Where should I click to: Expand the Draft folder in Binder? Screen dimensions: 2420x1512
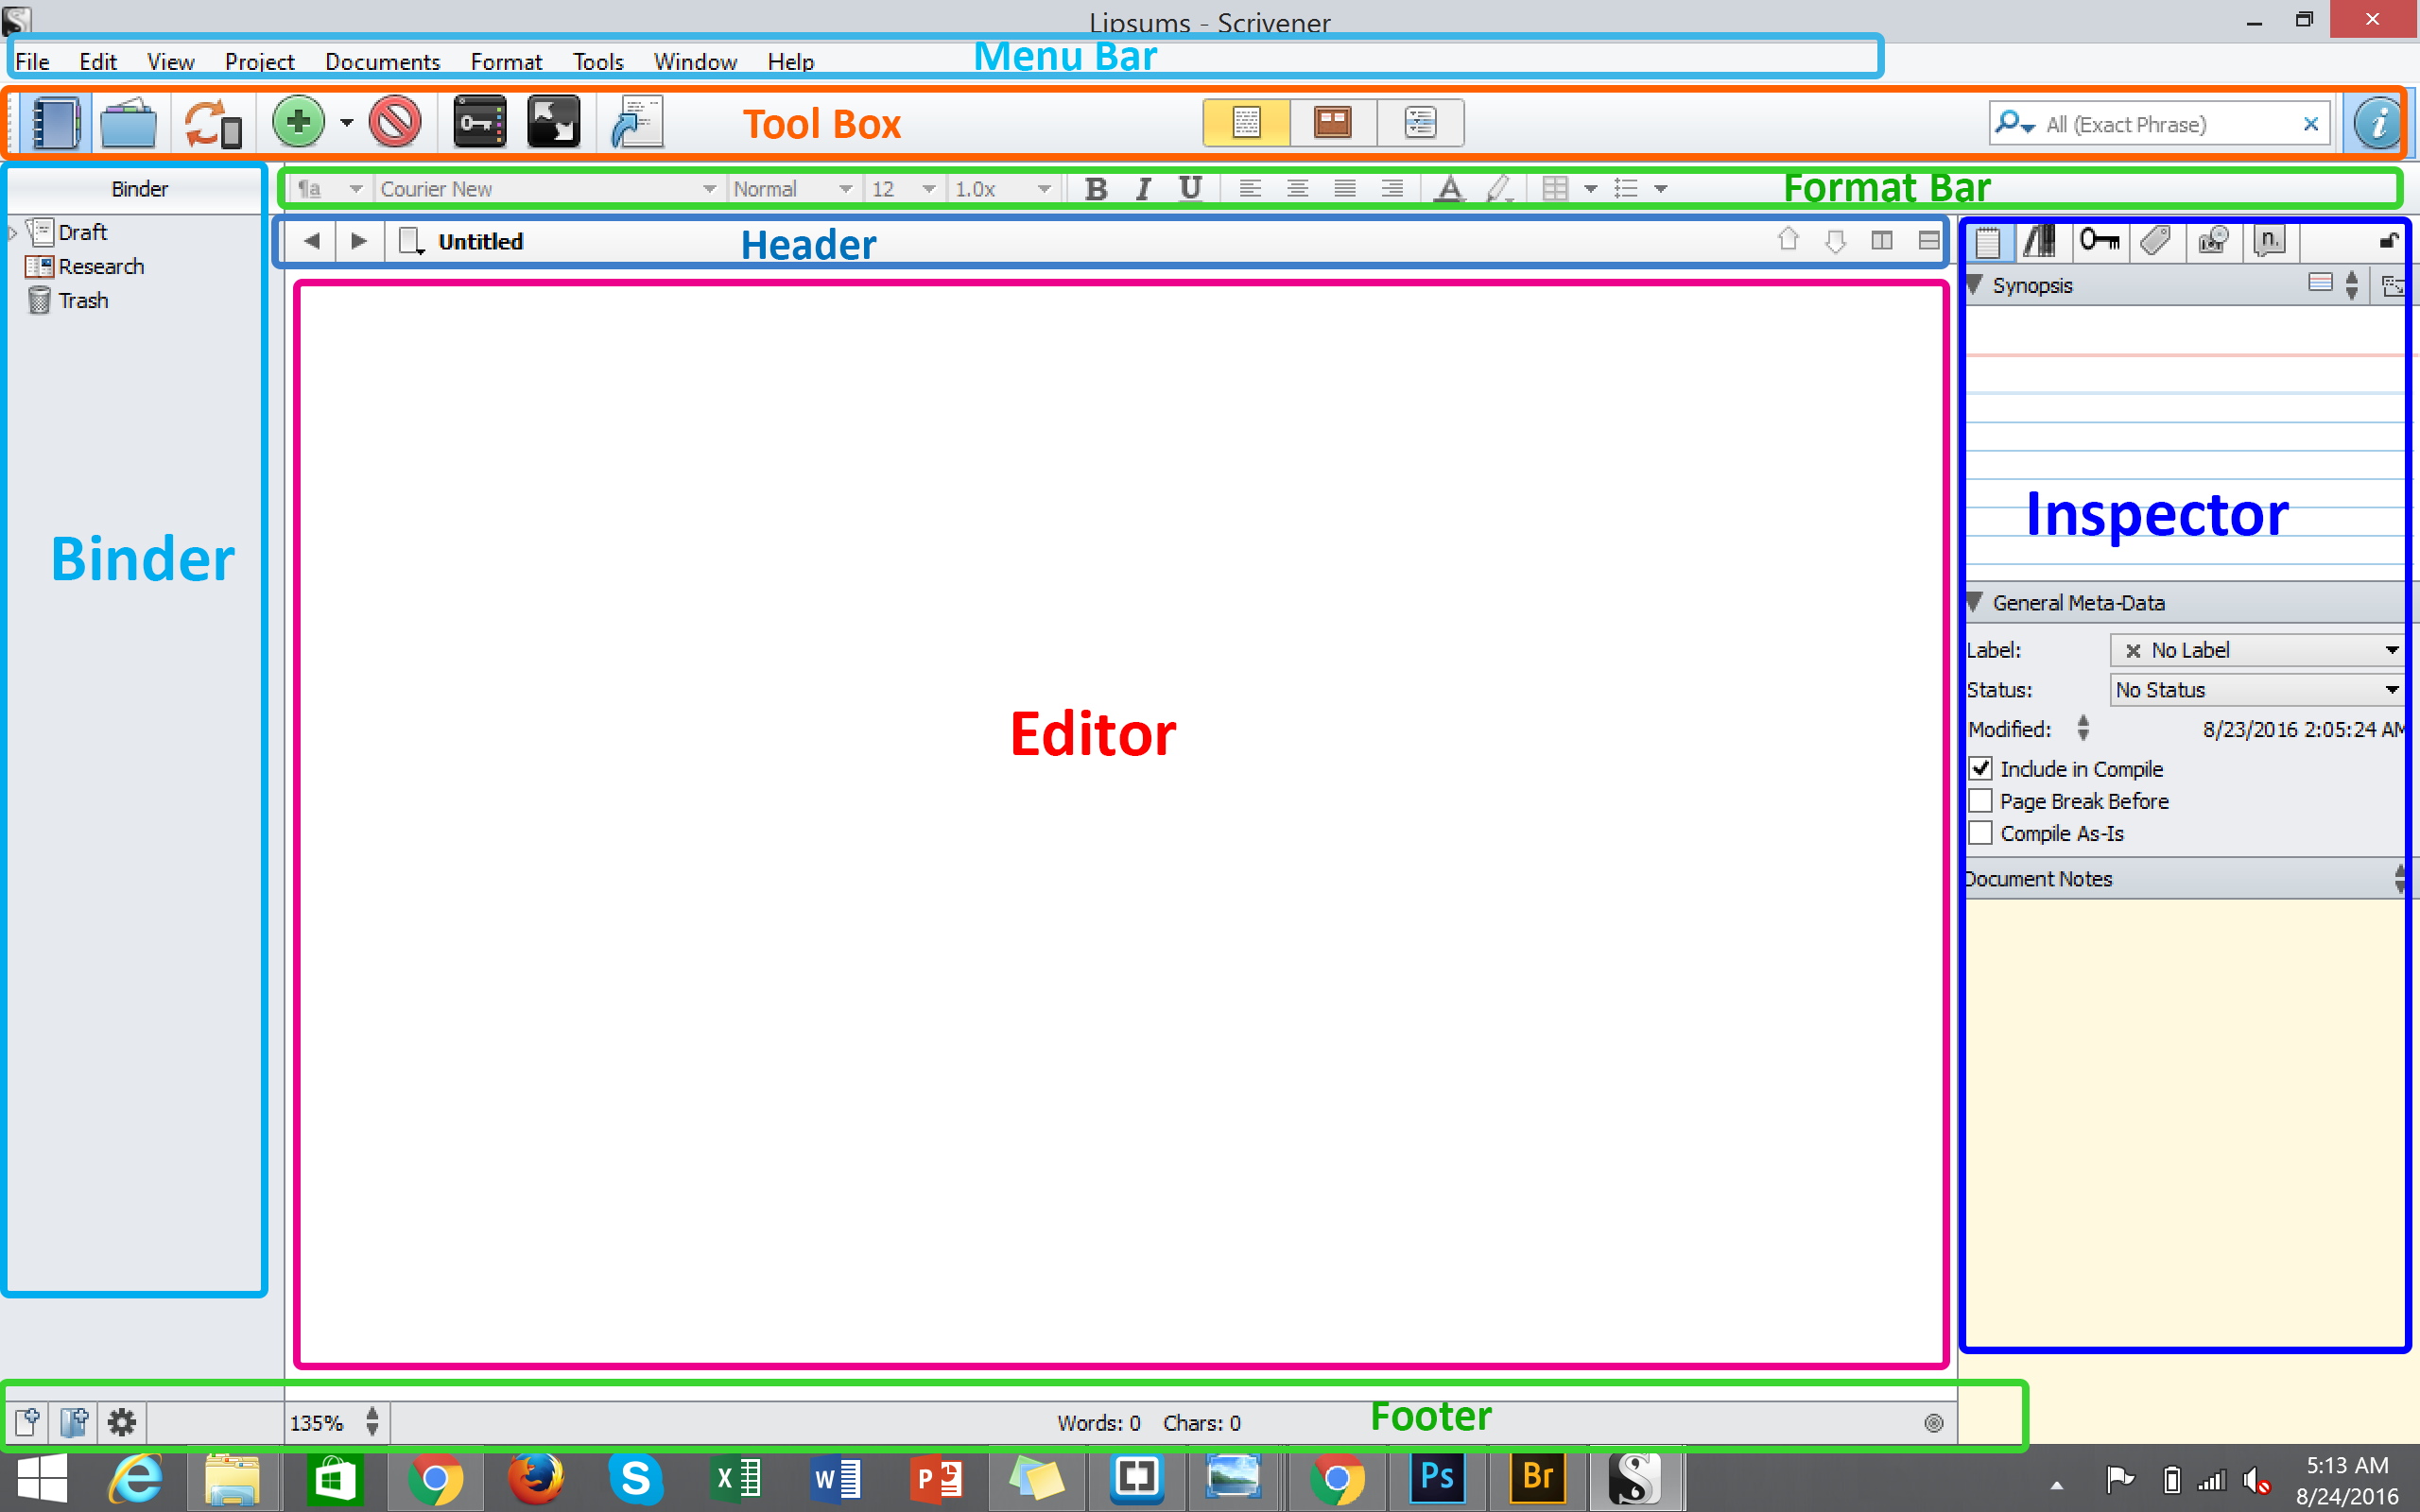13,233
